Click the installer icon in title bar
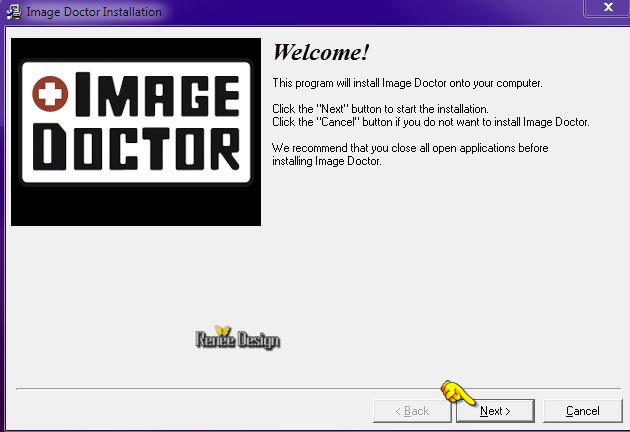Viewport: 630px width, 432px height. (x=14, y=12)
